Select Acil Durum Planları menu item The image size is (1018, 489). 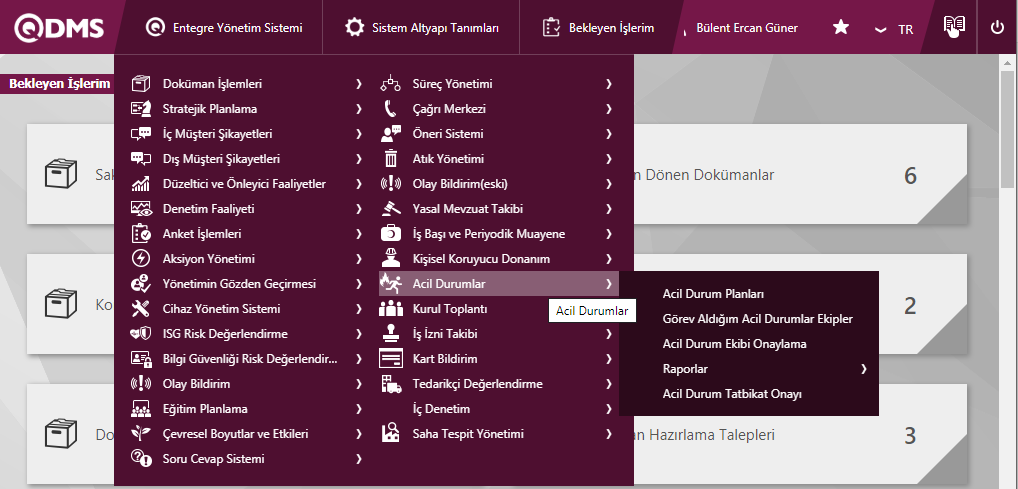(713, 294)
